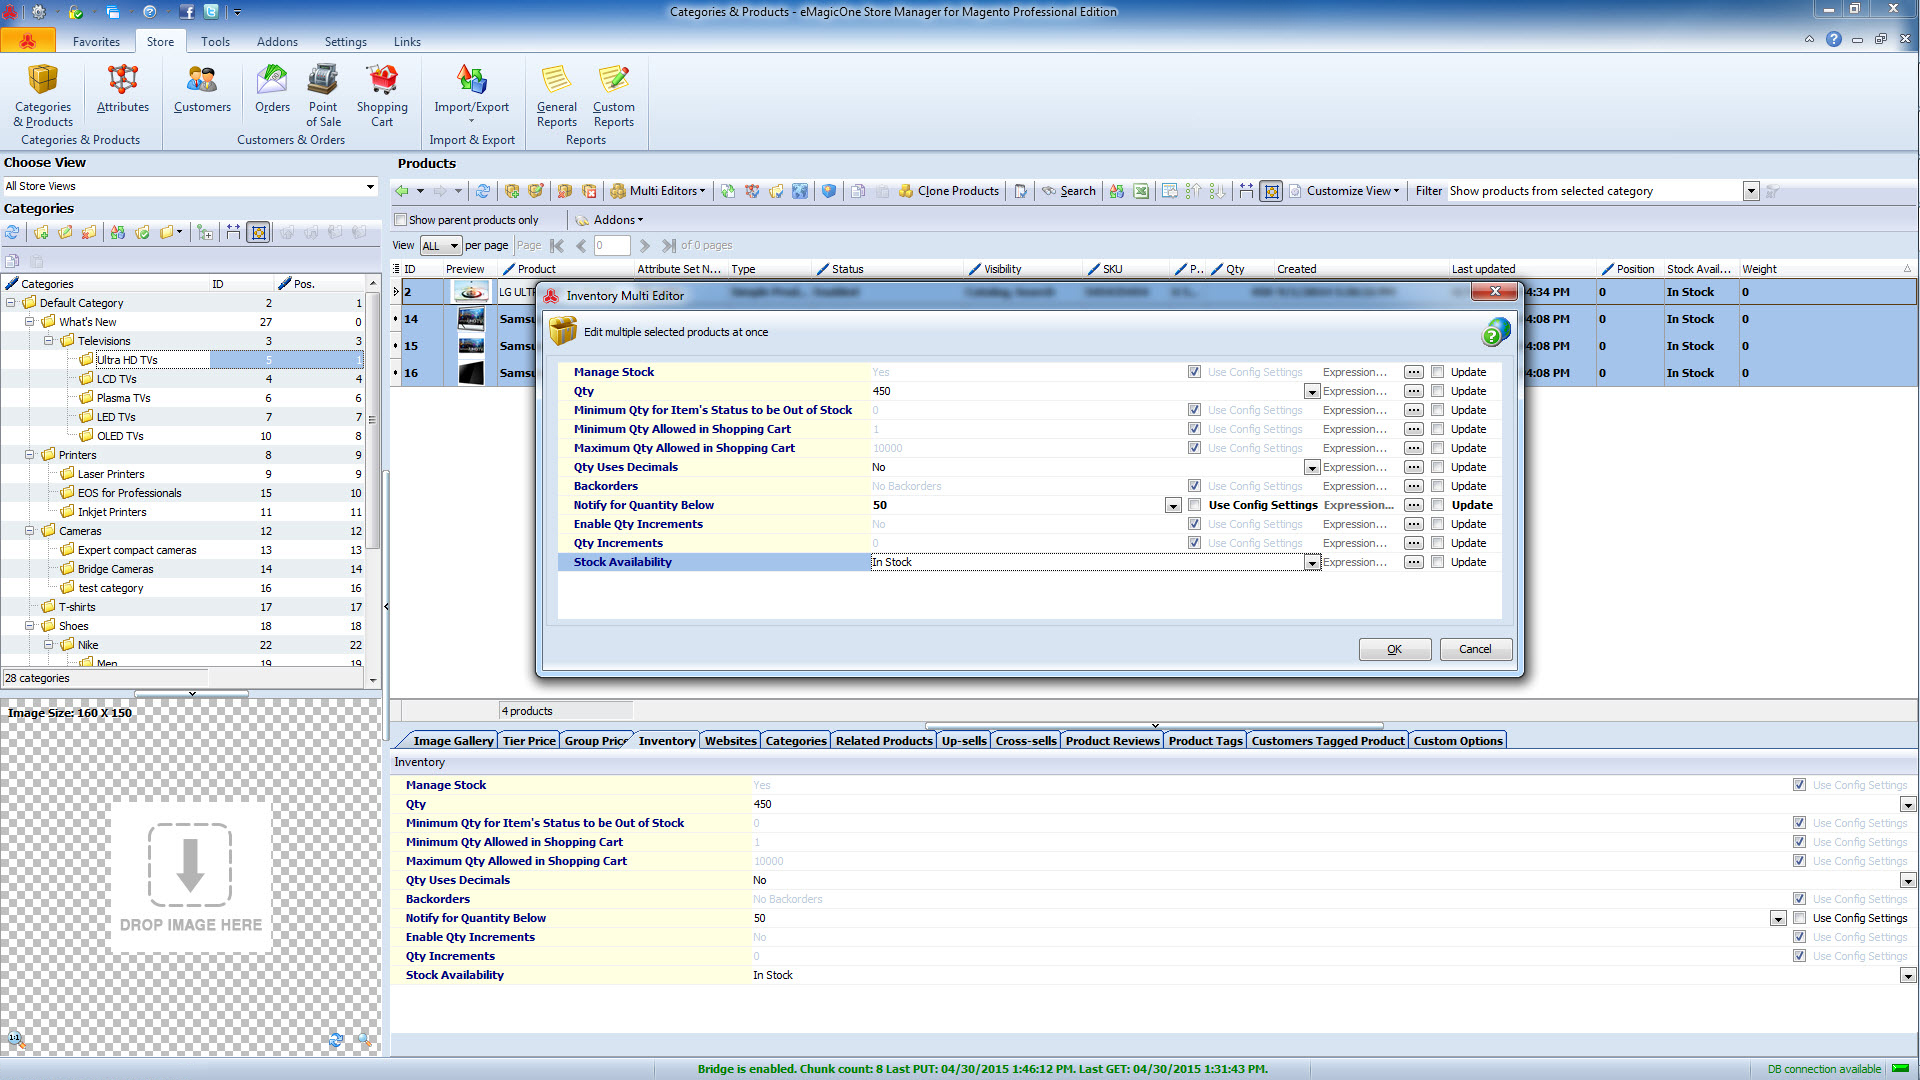
Task: Collapse the Printers category tree node
Action: click(x=29, y=455)
